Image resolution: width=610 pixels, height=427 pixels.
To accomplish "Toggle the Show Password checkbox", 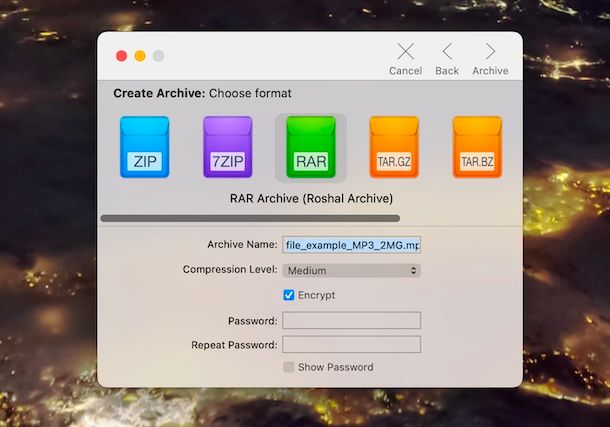I will pyautogui.click(x=289, y=367).
